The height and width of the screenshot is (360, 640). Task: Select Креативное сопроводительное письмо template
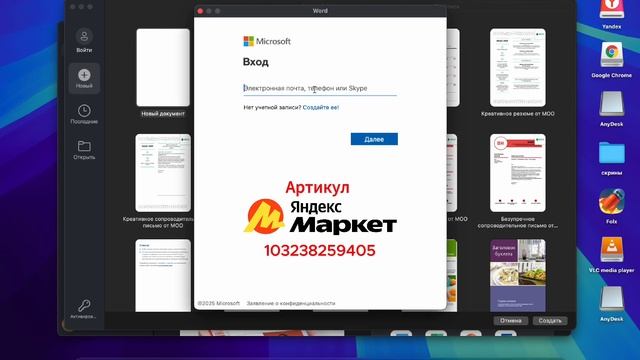coord(163,173)
